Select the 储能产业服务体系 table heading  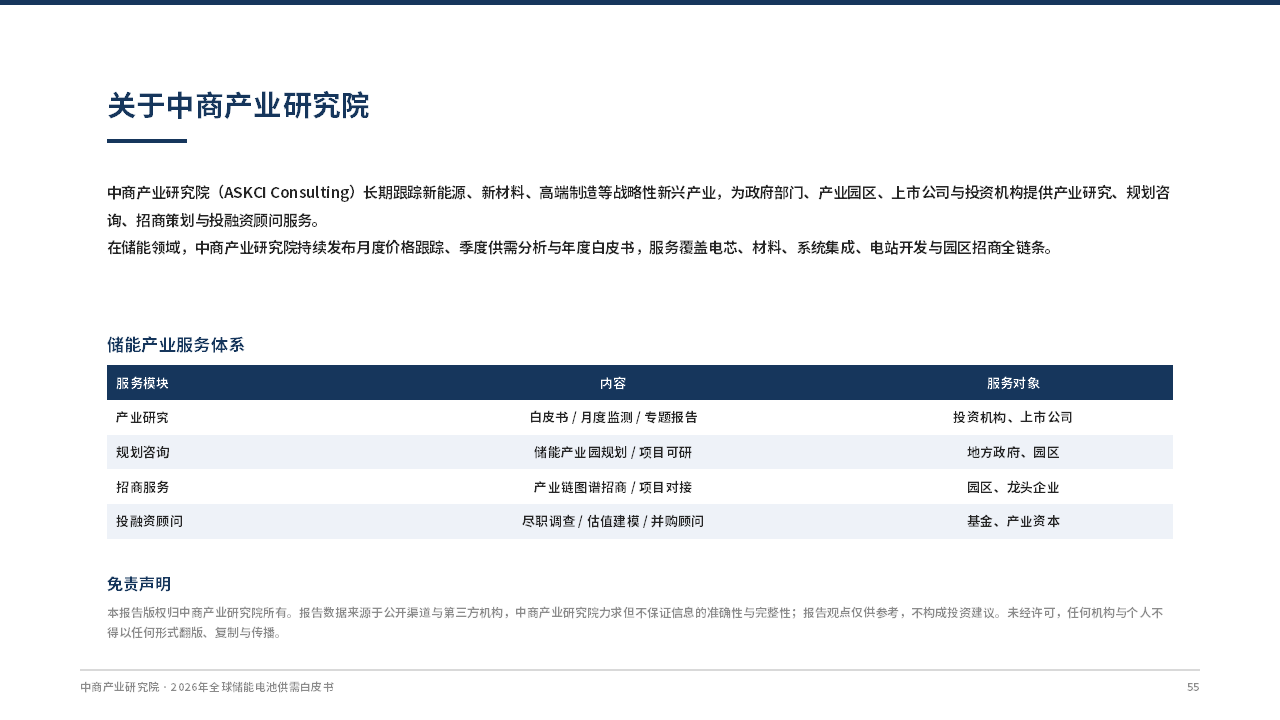point(176,345)
